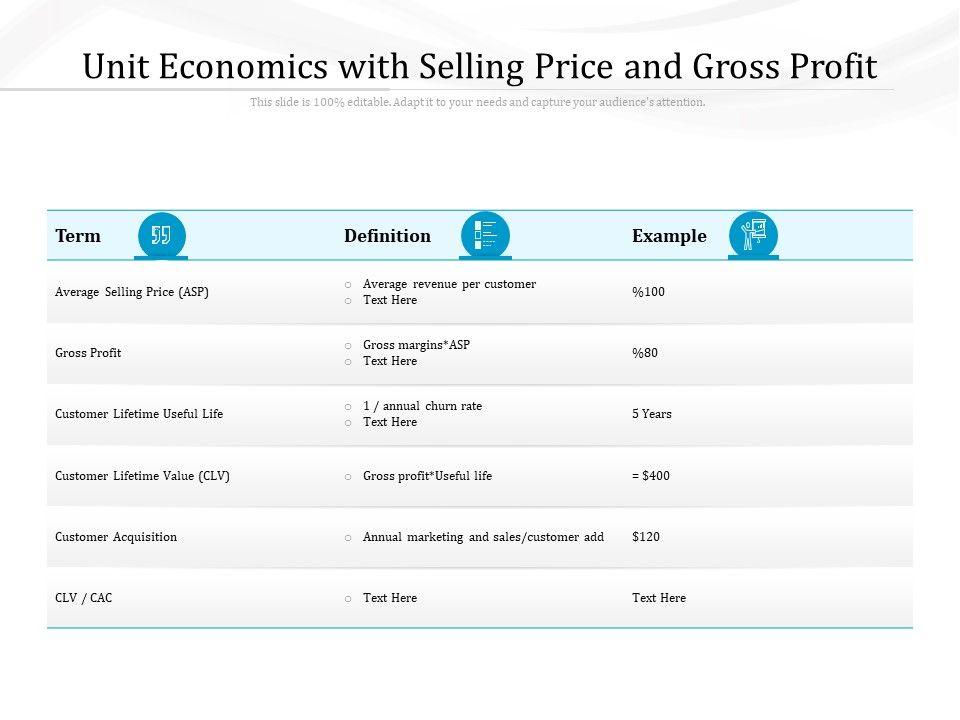Click the presenter icon beside Example

pyautogui.click(x=753, y=236)
